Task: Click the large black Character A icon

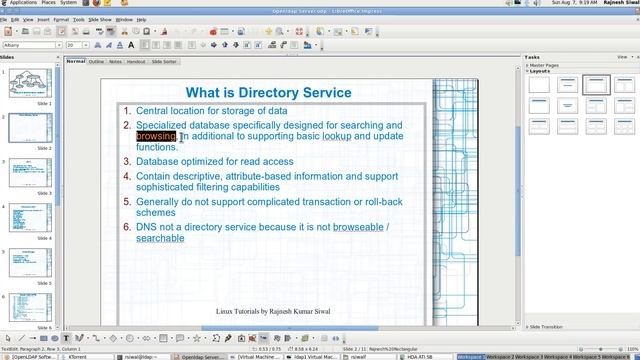Action: (x=131, y=45)
